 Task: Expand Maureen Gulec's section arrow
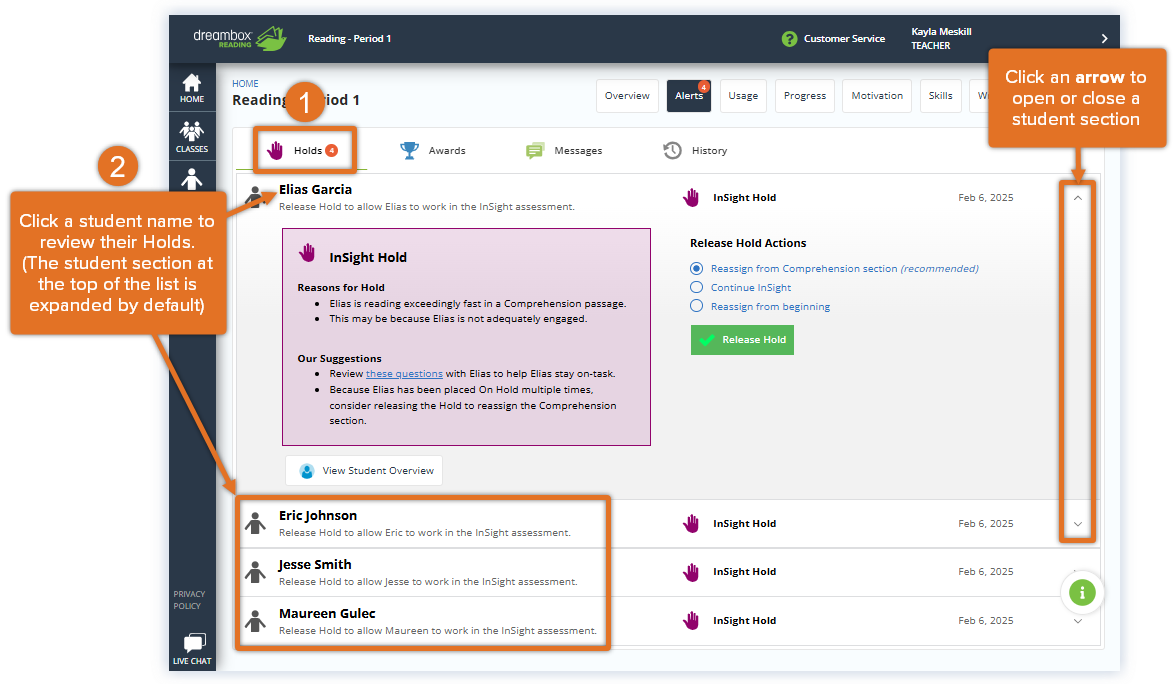click(1078, 621)
